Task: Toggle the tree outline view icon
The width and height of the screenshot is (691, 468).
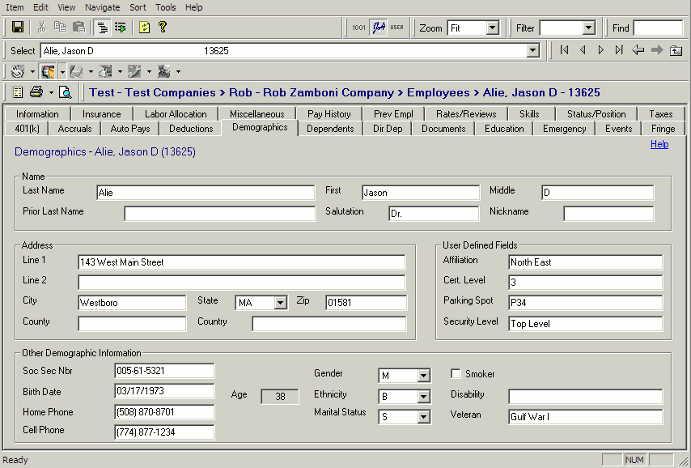Action: coord(103,27)
